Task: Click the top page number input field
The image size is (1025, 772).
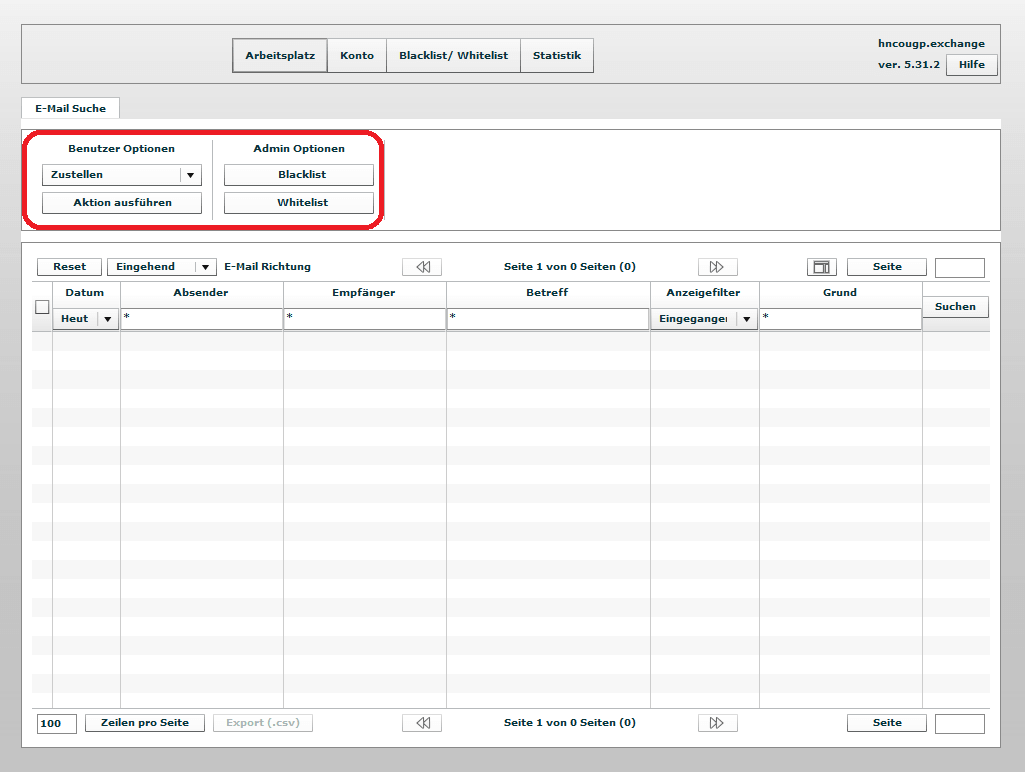Action: [x=960, y=267]
